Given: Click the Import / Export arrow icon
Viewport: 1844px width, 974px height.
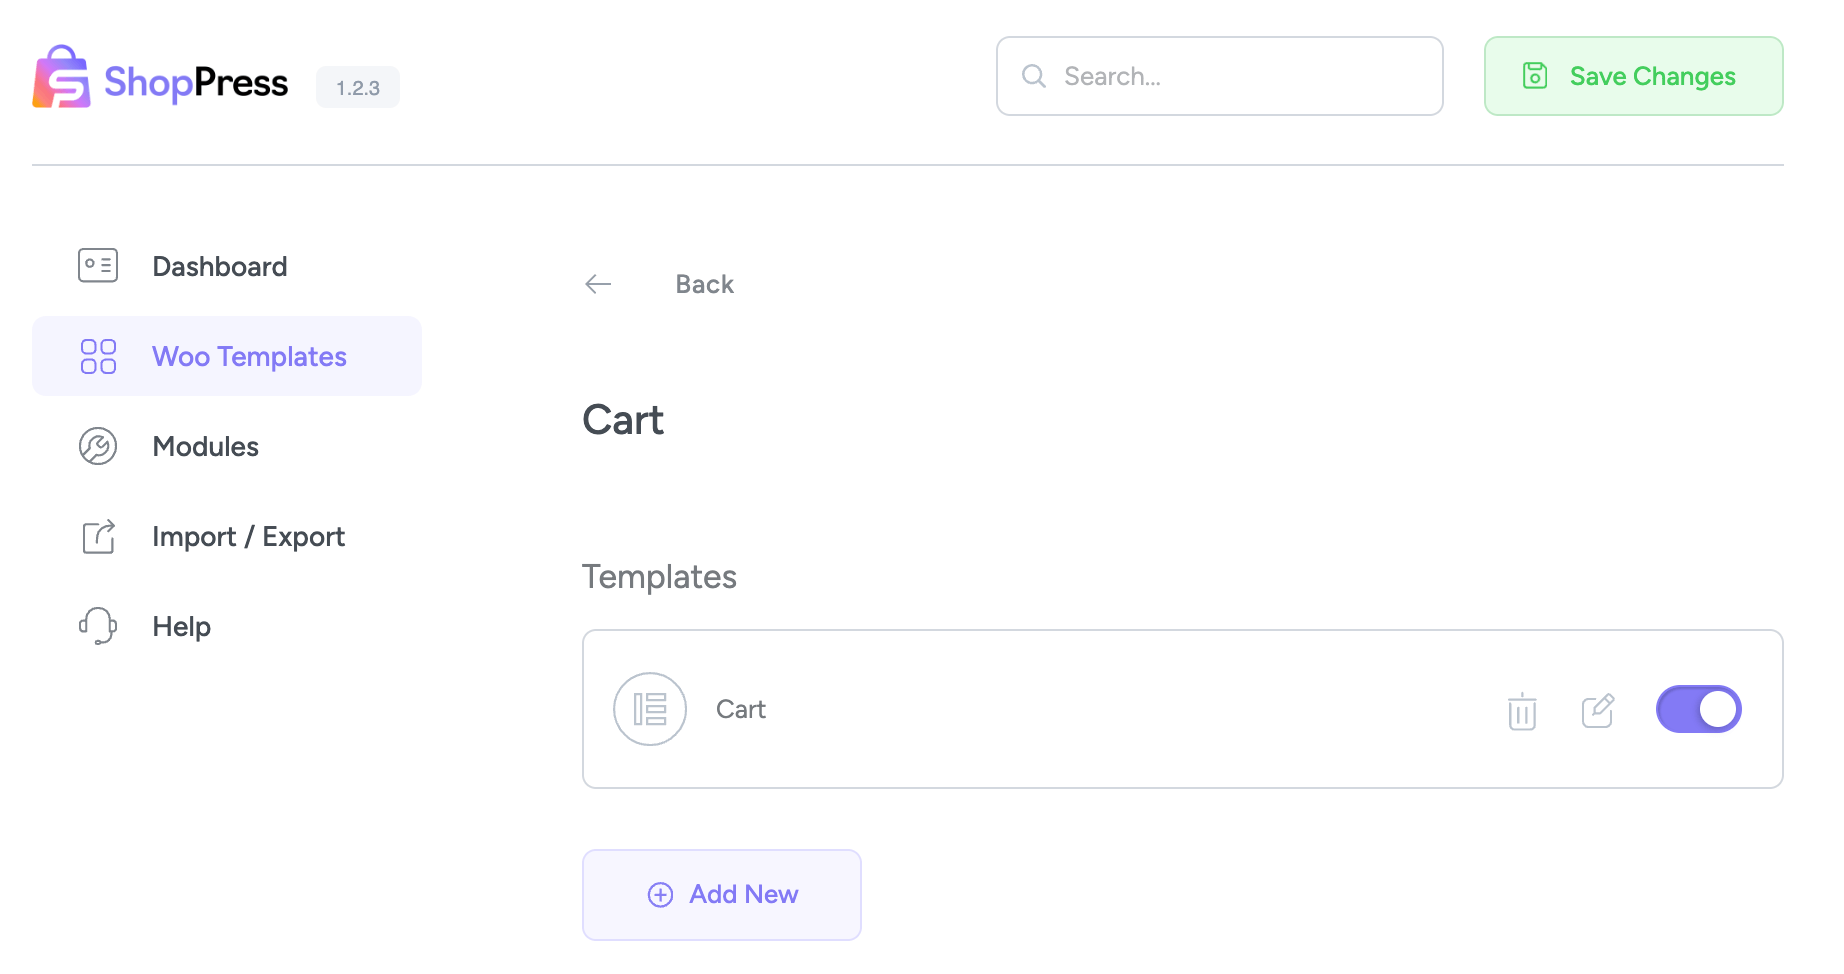Looking at the screenshot, I should click(97, 536).
